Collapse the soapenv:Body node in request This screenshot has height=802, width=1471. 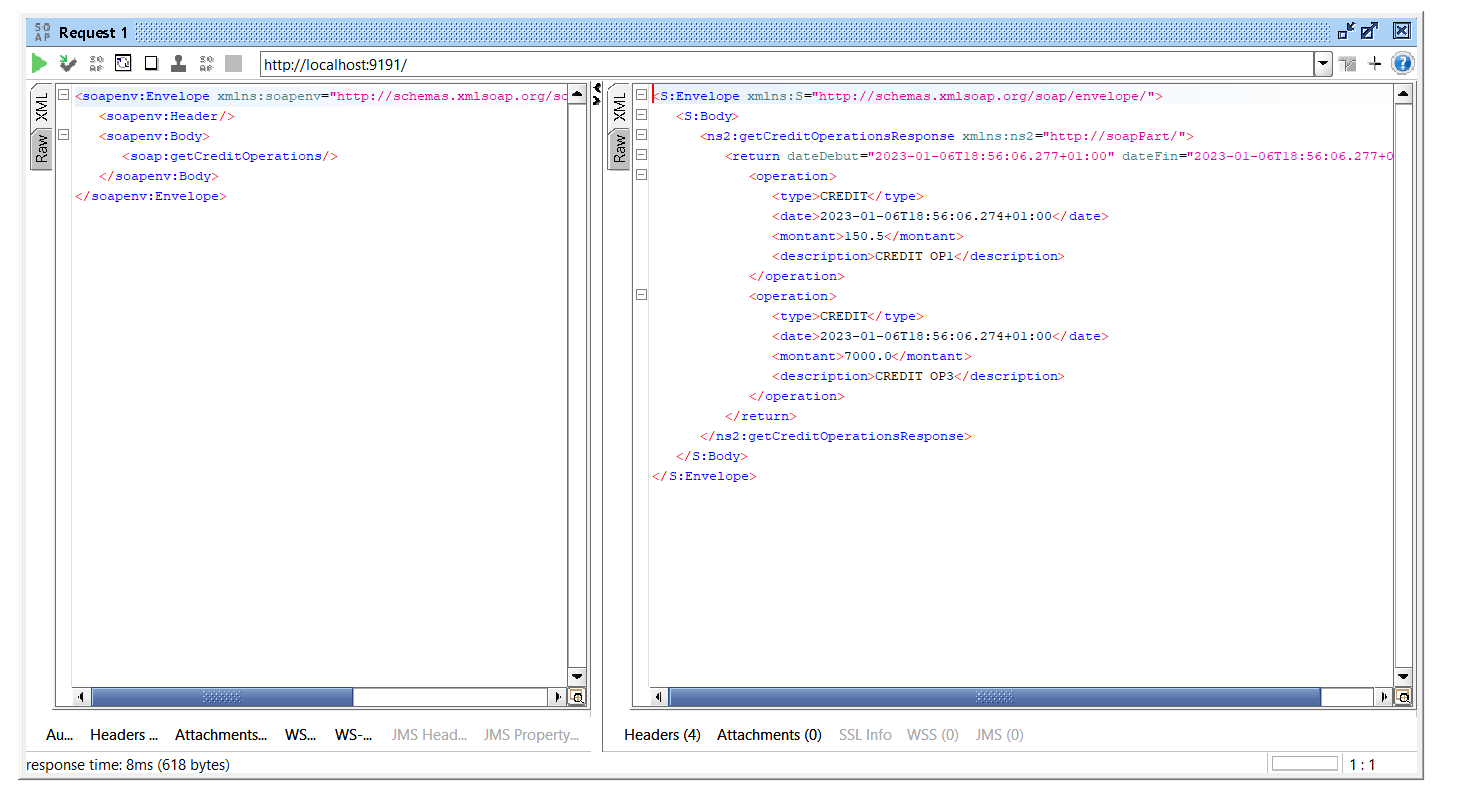pyautogui.click(x=63, y=136)
